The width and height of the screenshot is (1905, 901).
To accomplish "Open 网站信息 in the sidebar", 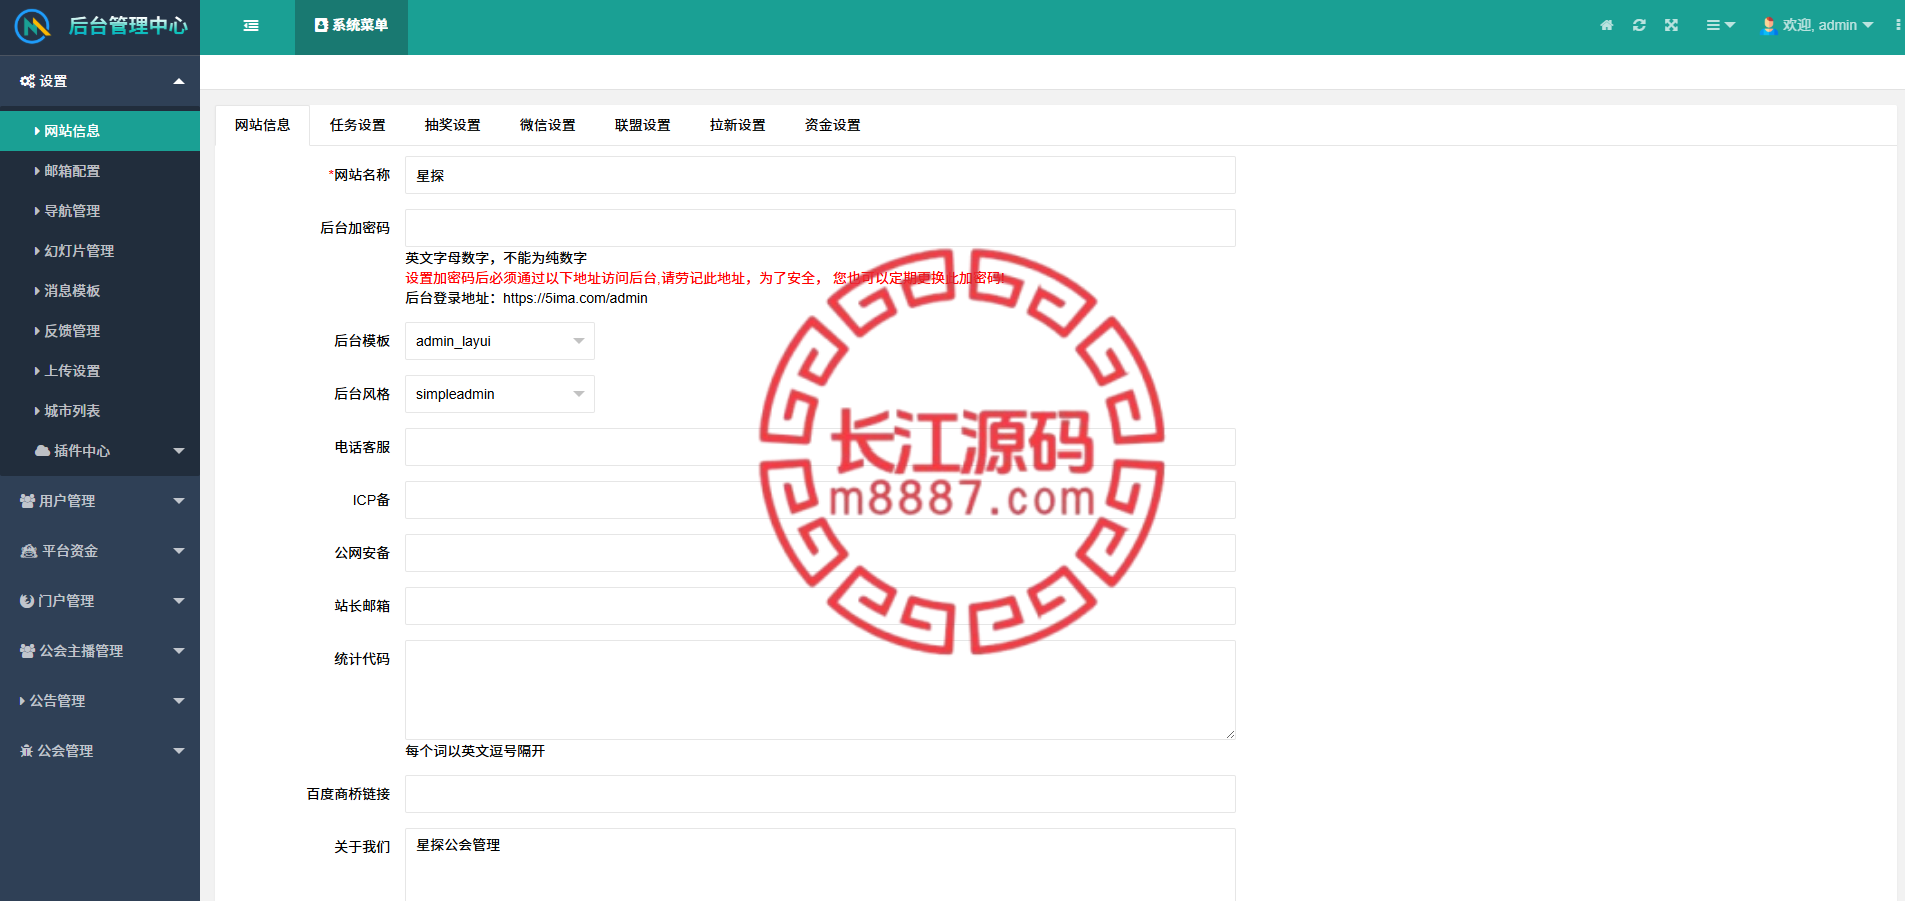I will point(100,131).
